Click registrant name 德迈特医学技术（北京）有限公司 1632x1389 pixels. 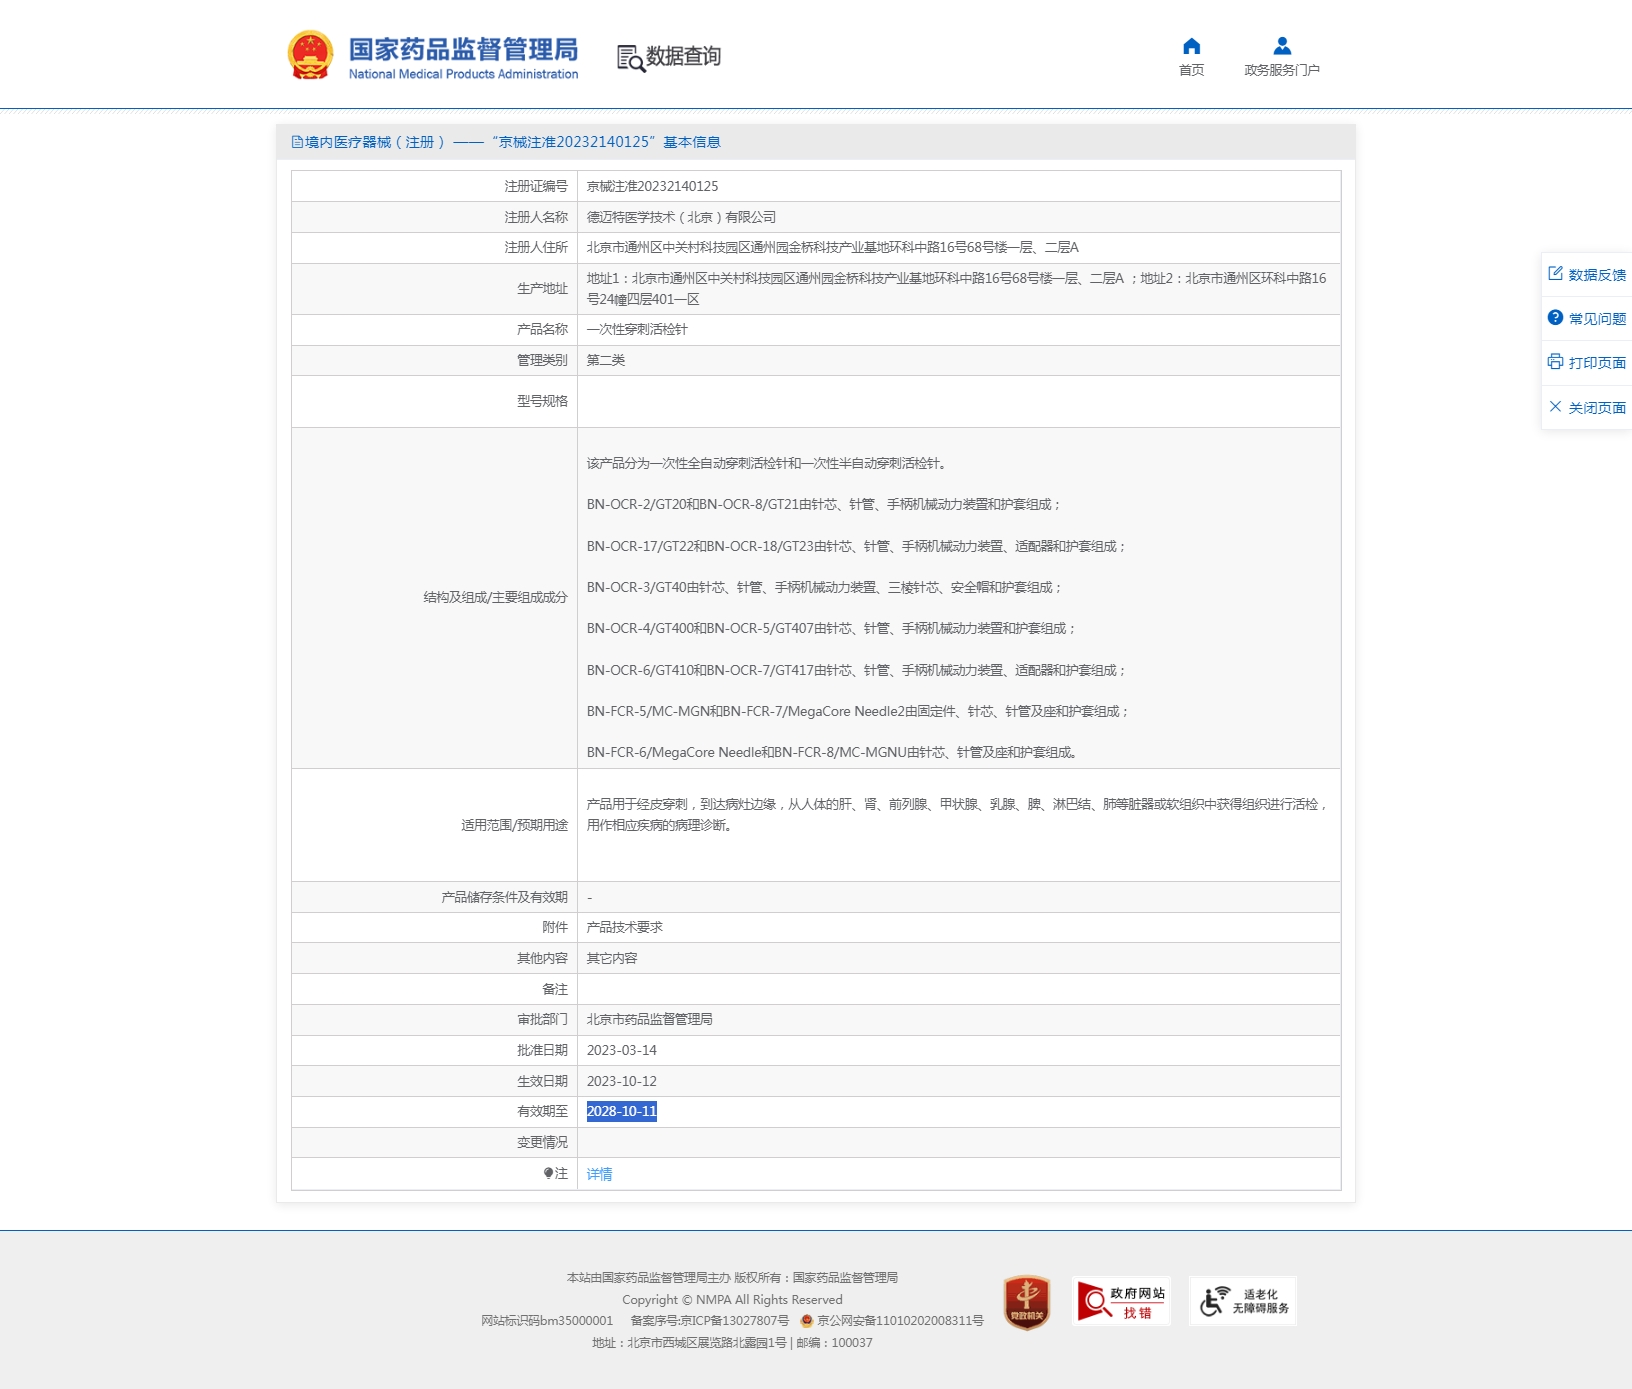tap(681, 217)
